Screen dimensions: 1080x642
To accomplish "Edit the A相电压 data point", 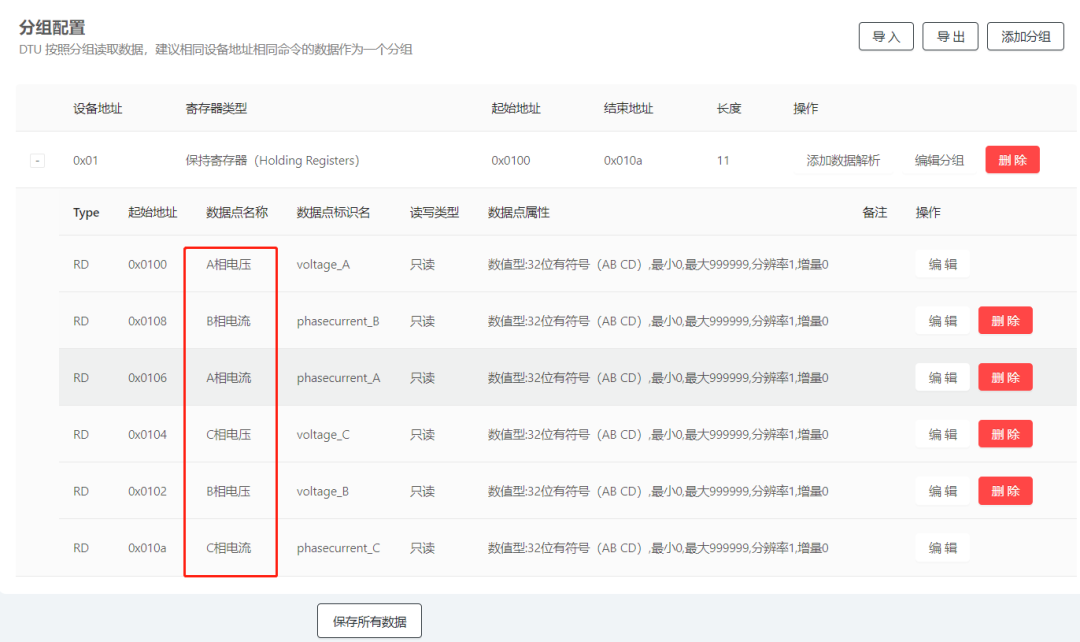I will (941, 263).
